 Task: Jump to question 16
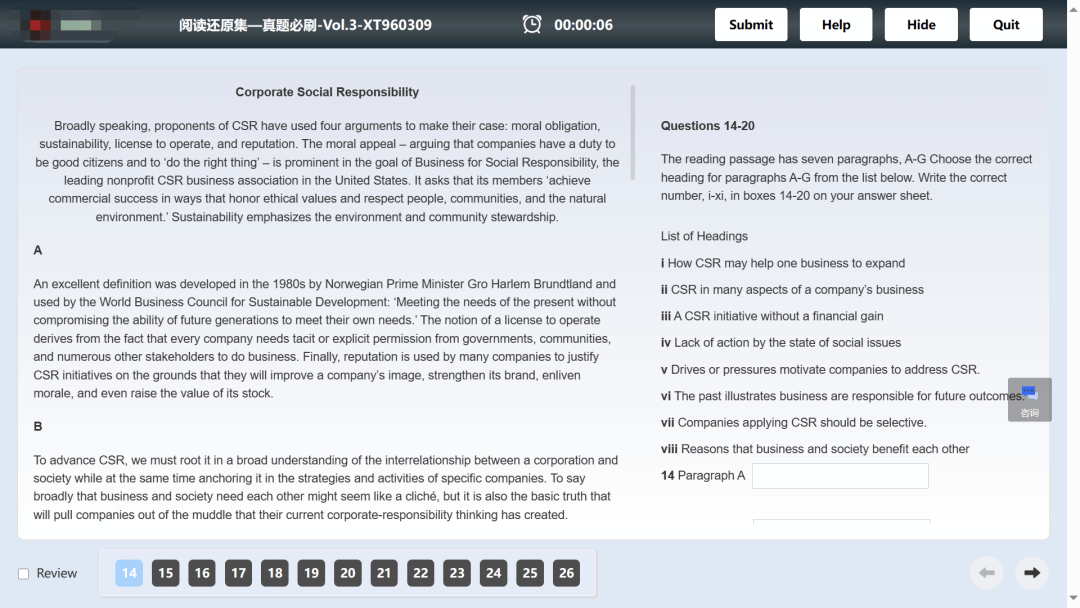coord(202,573)
